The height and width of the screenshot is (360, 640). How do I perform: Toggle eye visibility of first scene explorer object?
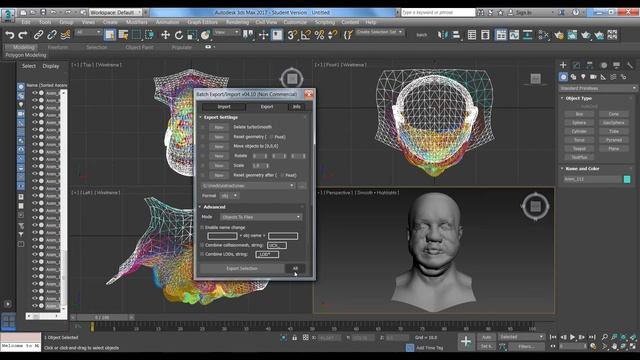(35, 93)
